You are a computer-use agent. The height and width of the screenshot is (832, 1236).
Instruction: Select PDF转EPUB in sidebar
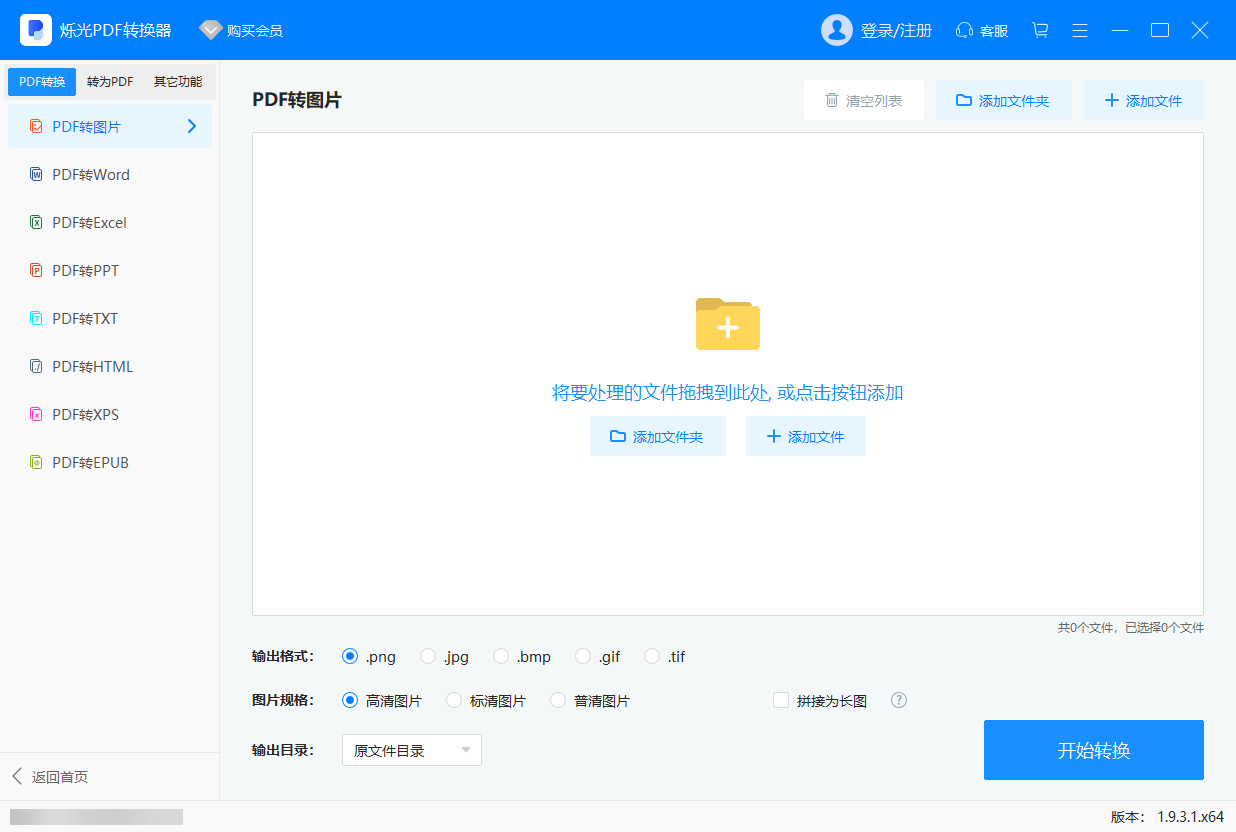point(91,463)
